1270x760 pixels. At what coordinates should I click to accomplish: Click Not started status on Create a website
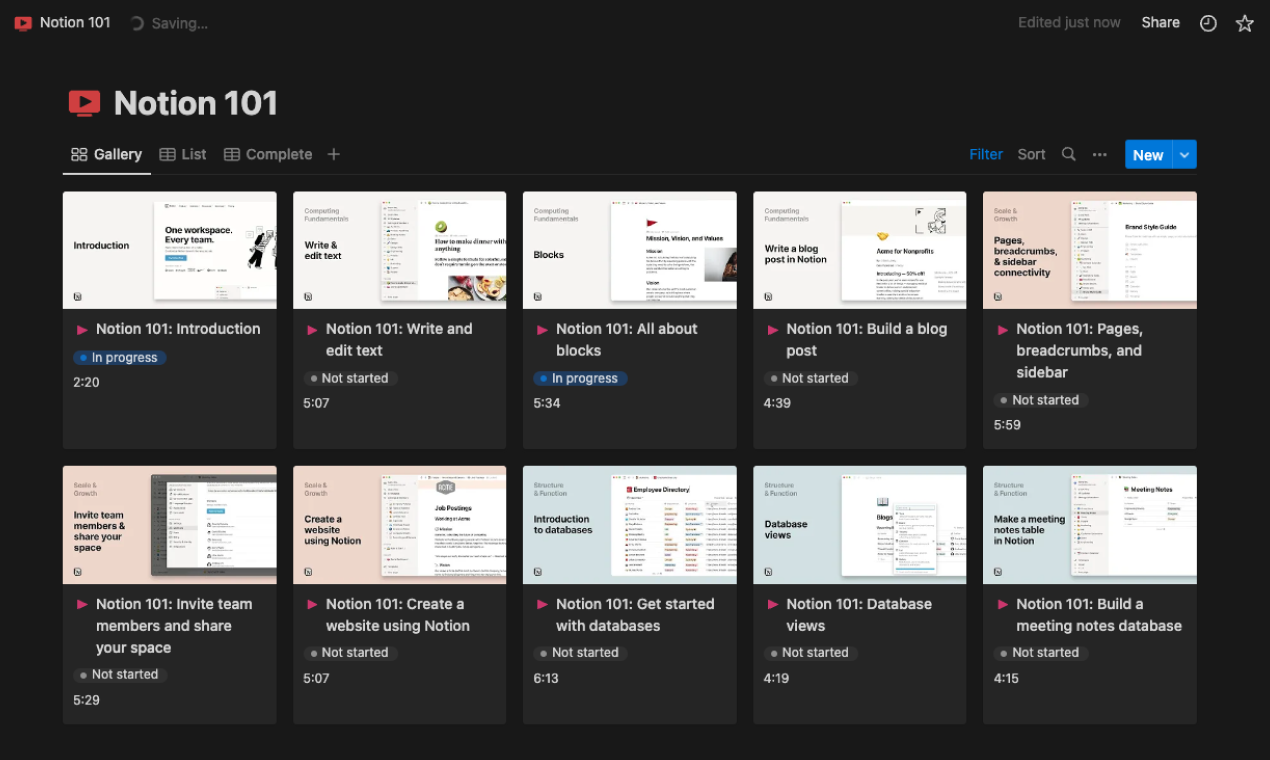351,653
